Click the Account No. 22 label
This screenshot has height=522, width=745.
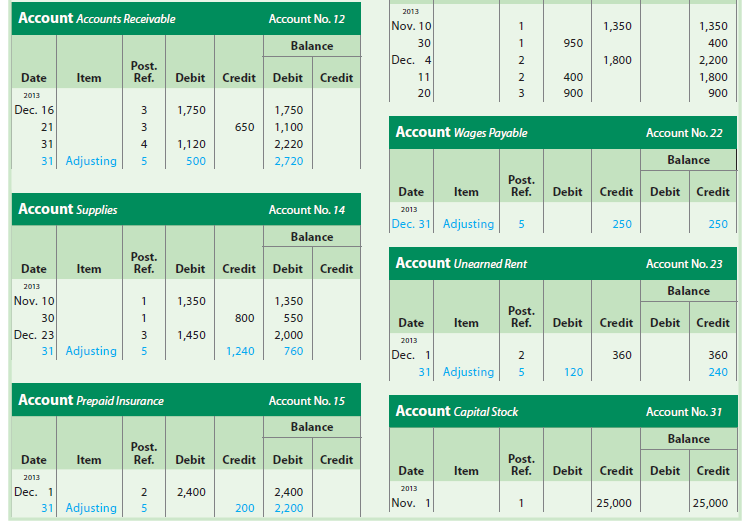(x=684, y=133)
